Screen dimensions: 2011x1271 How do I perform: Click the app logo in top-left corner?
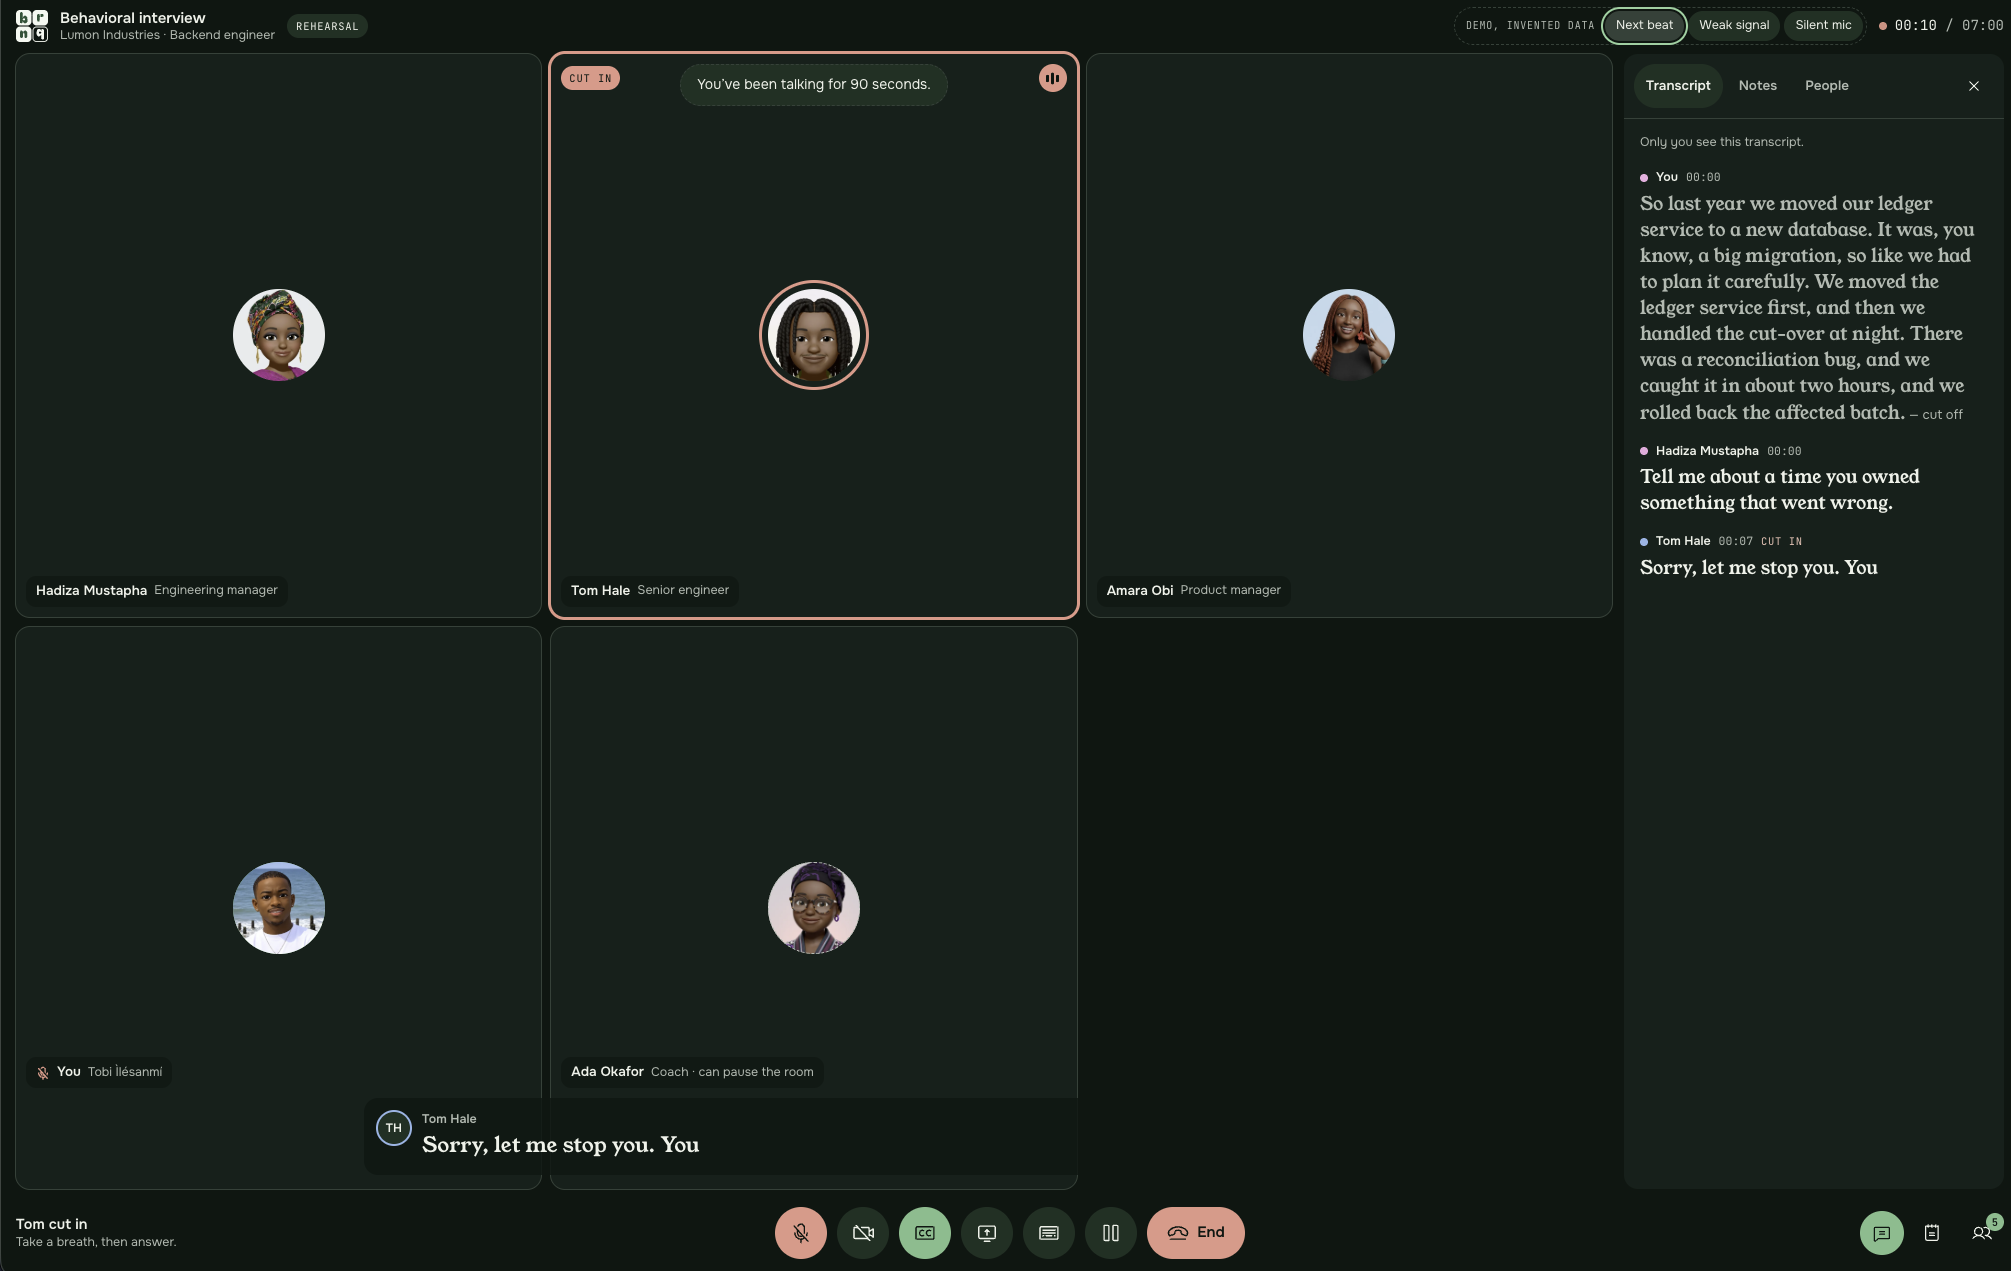click(32, 26)
